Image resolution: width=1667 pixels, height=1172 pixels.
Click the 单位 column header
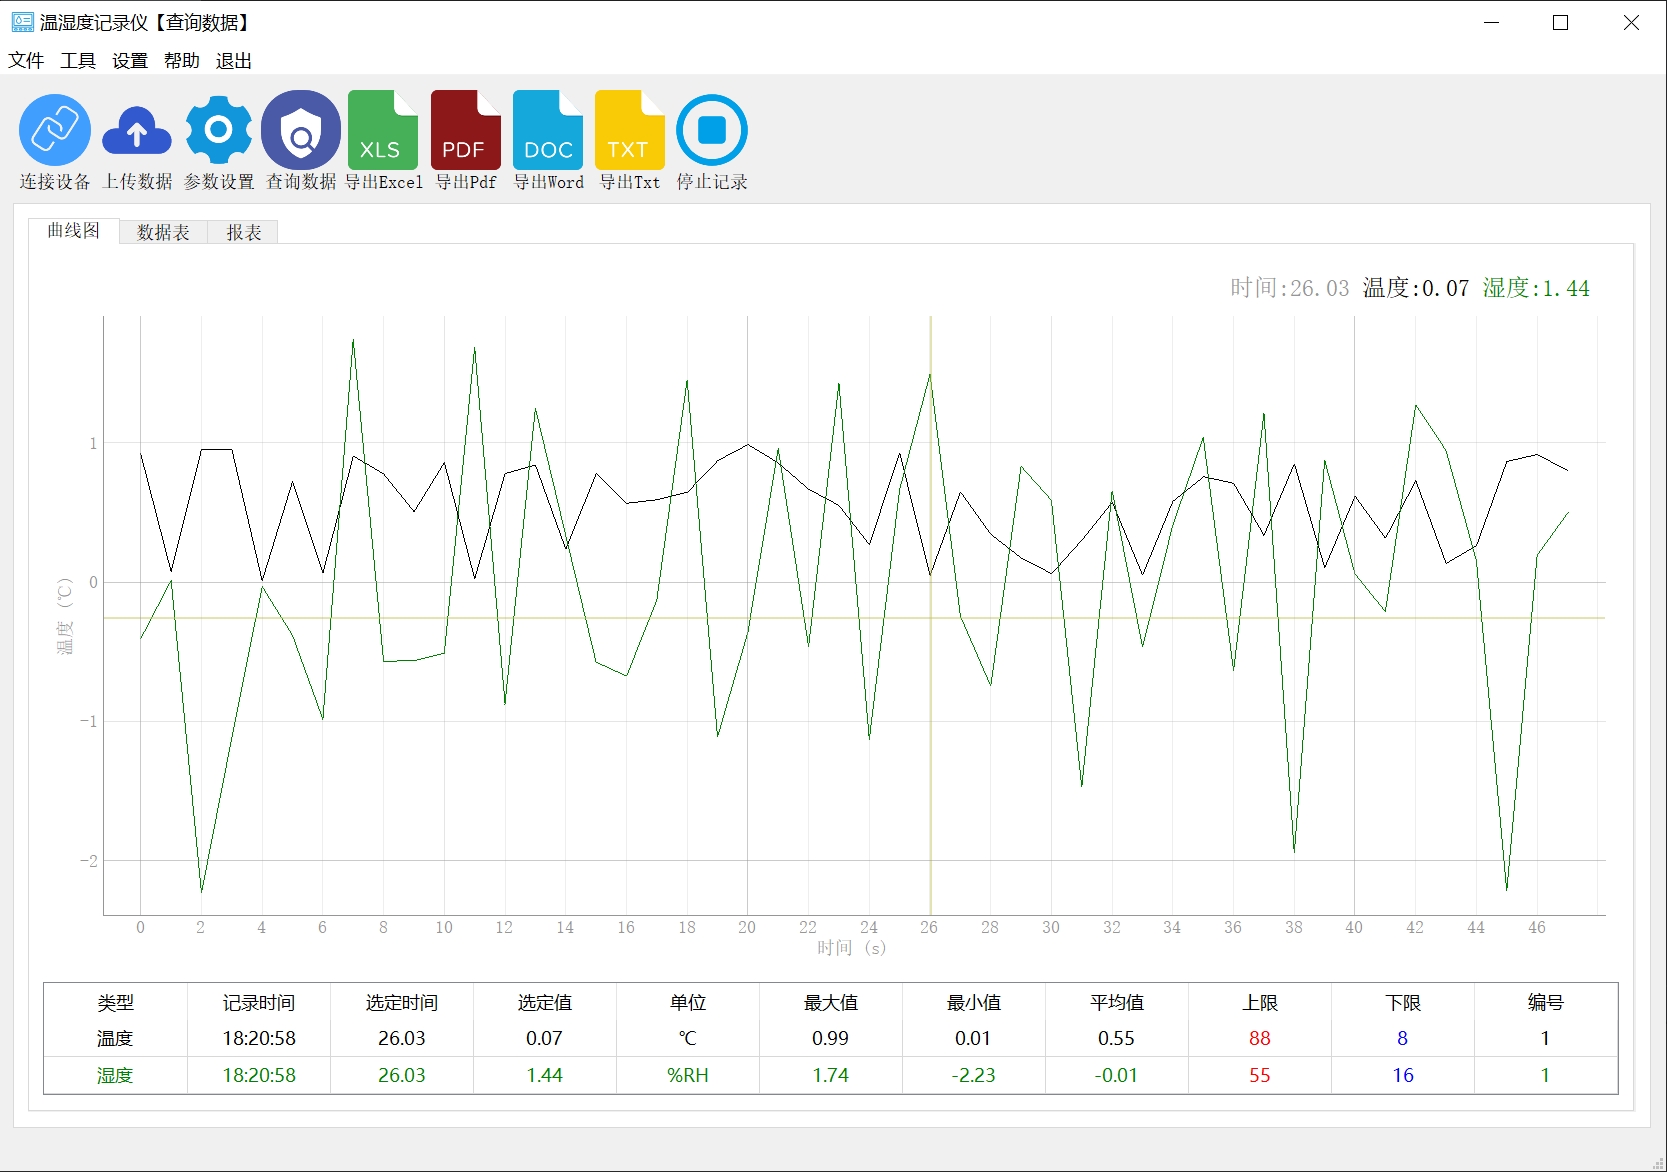pyautogui.click(x=688, y=1003)
